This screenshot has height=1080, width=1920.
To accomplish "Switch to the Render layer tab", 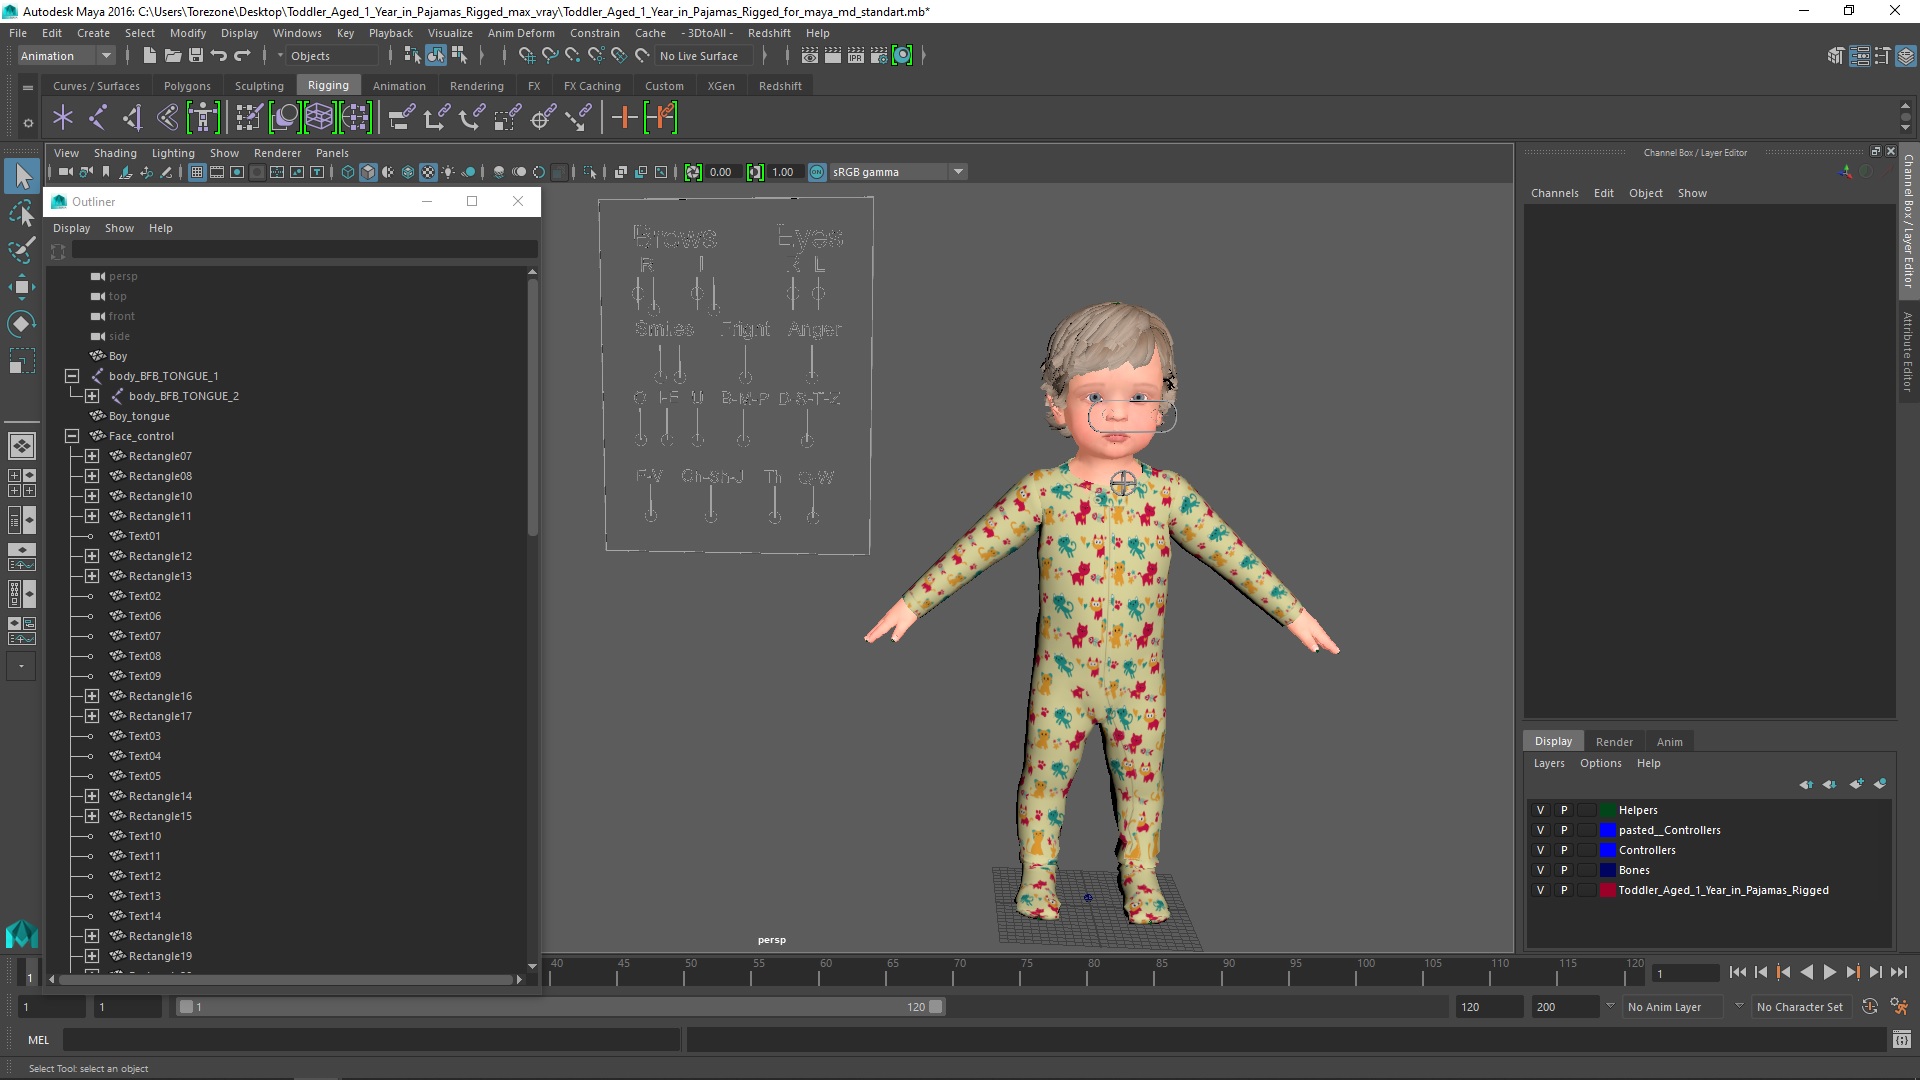I will click(x=1614, y=742).
